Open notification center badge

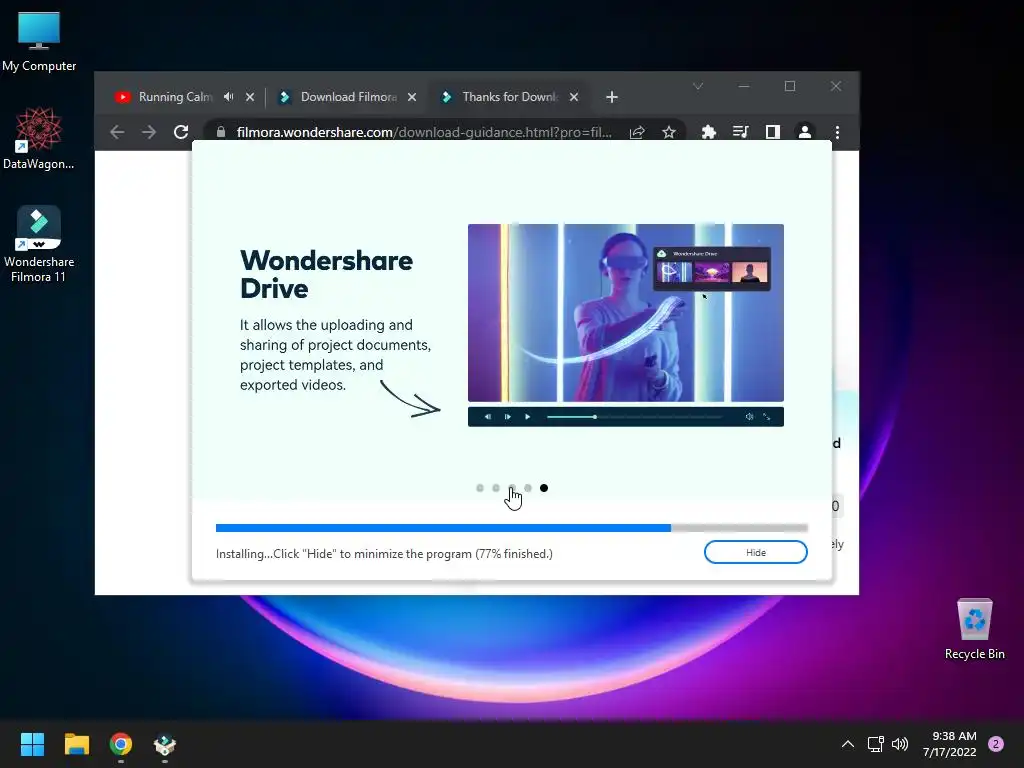point(996,744)
